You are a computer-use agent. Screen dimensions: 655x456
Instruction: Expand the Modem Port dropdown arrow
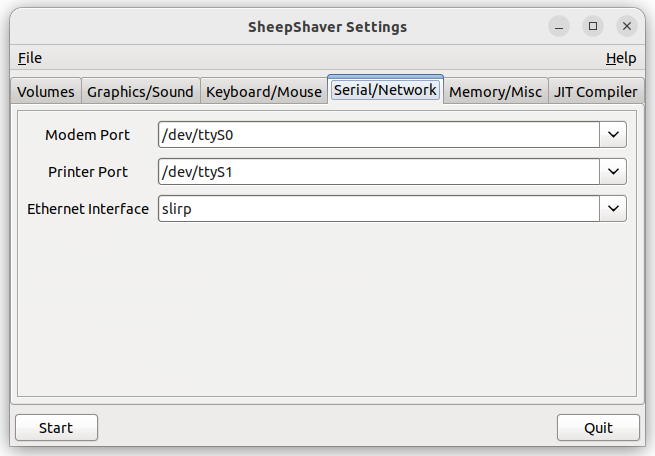pyautogui.click(x=613, y=134)
